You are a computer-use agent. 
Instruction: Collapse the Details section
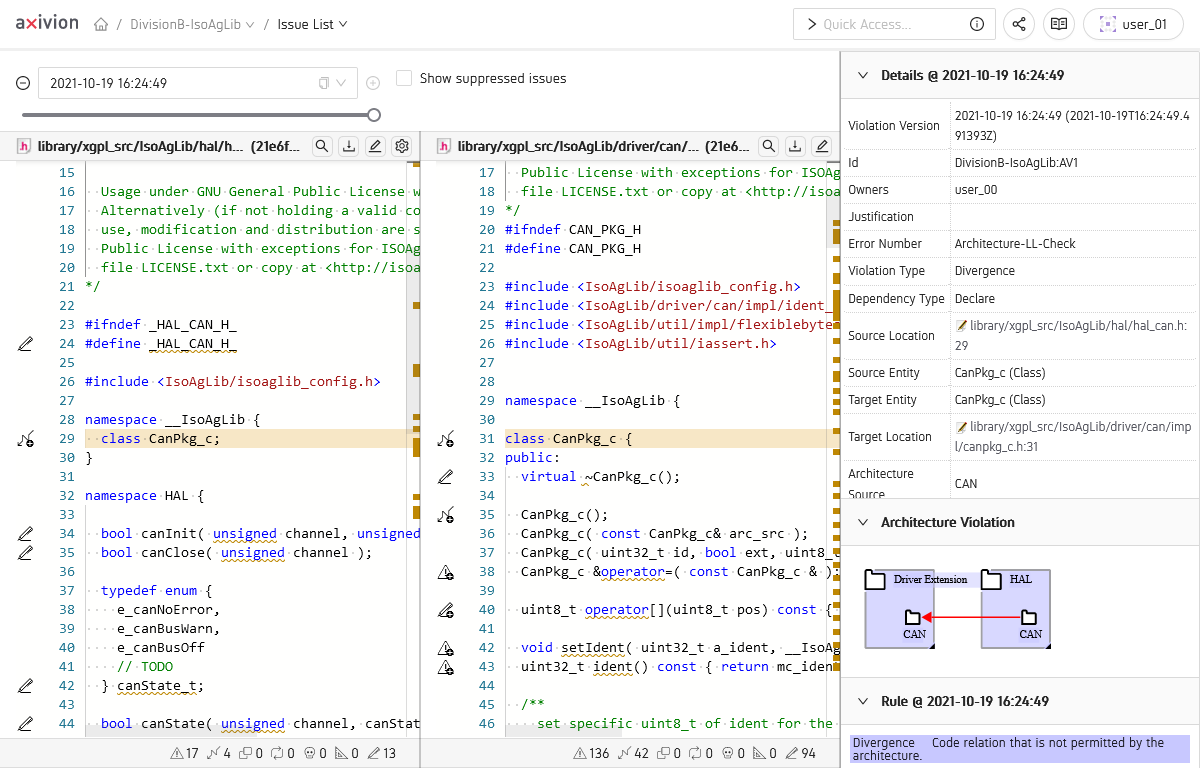[863, 75]
